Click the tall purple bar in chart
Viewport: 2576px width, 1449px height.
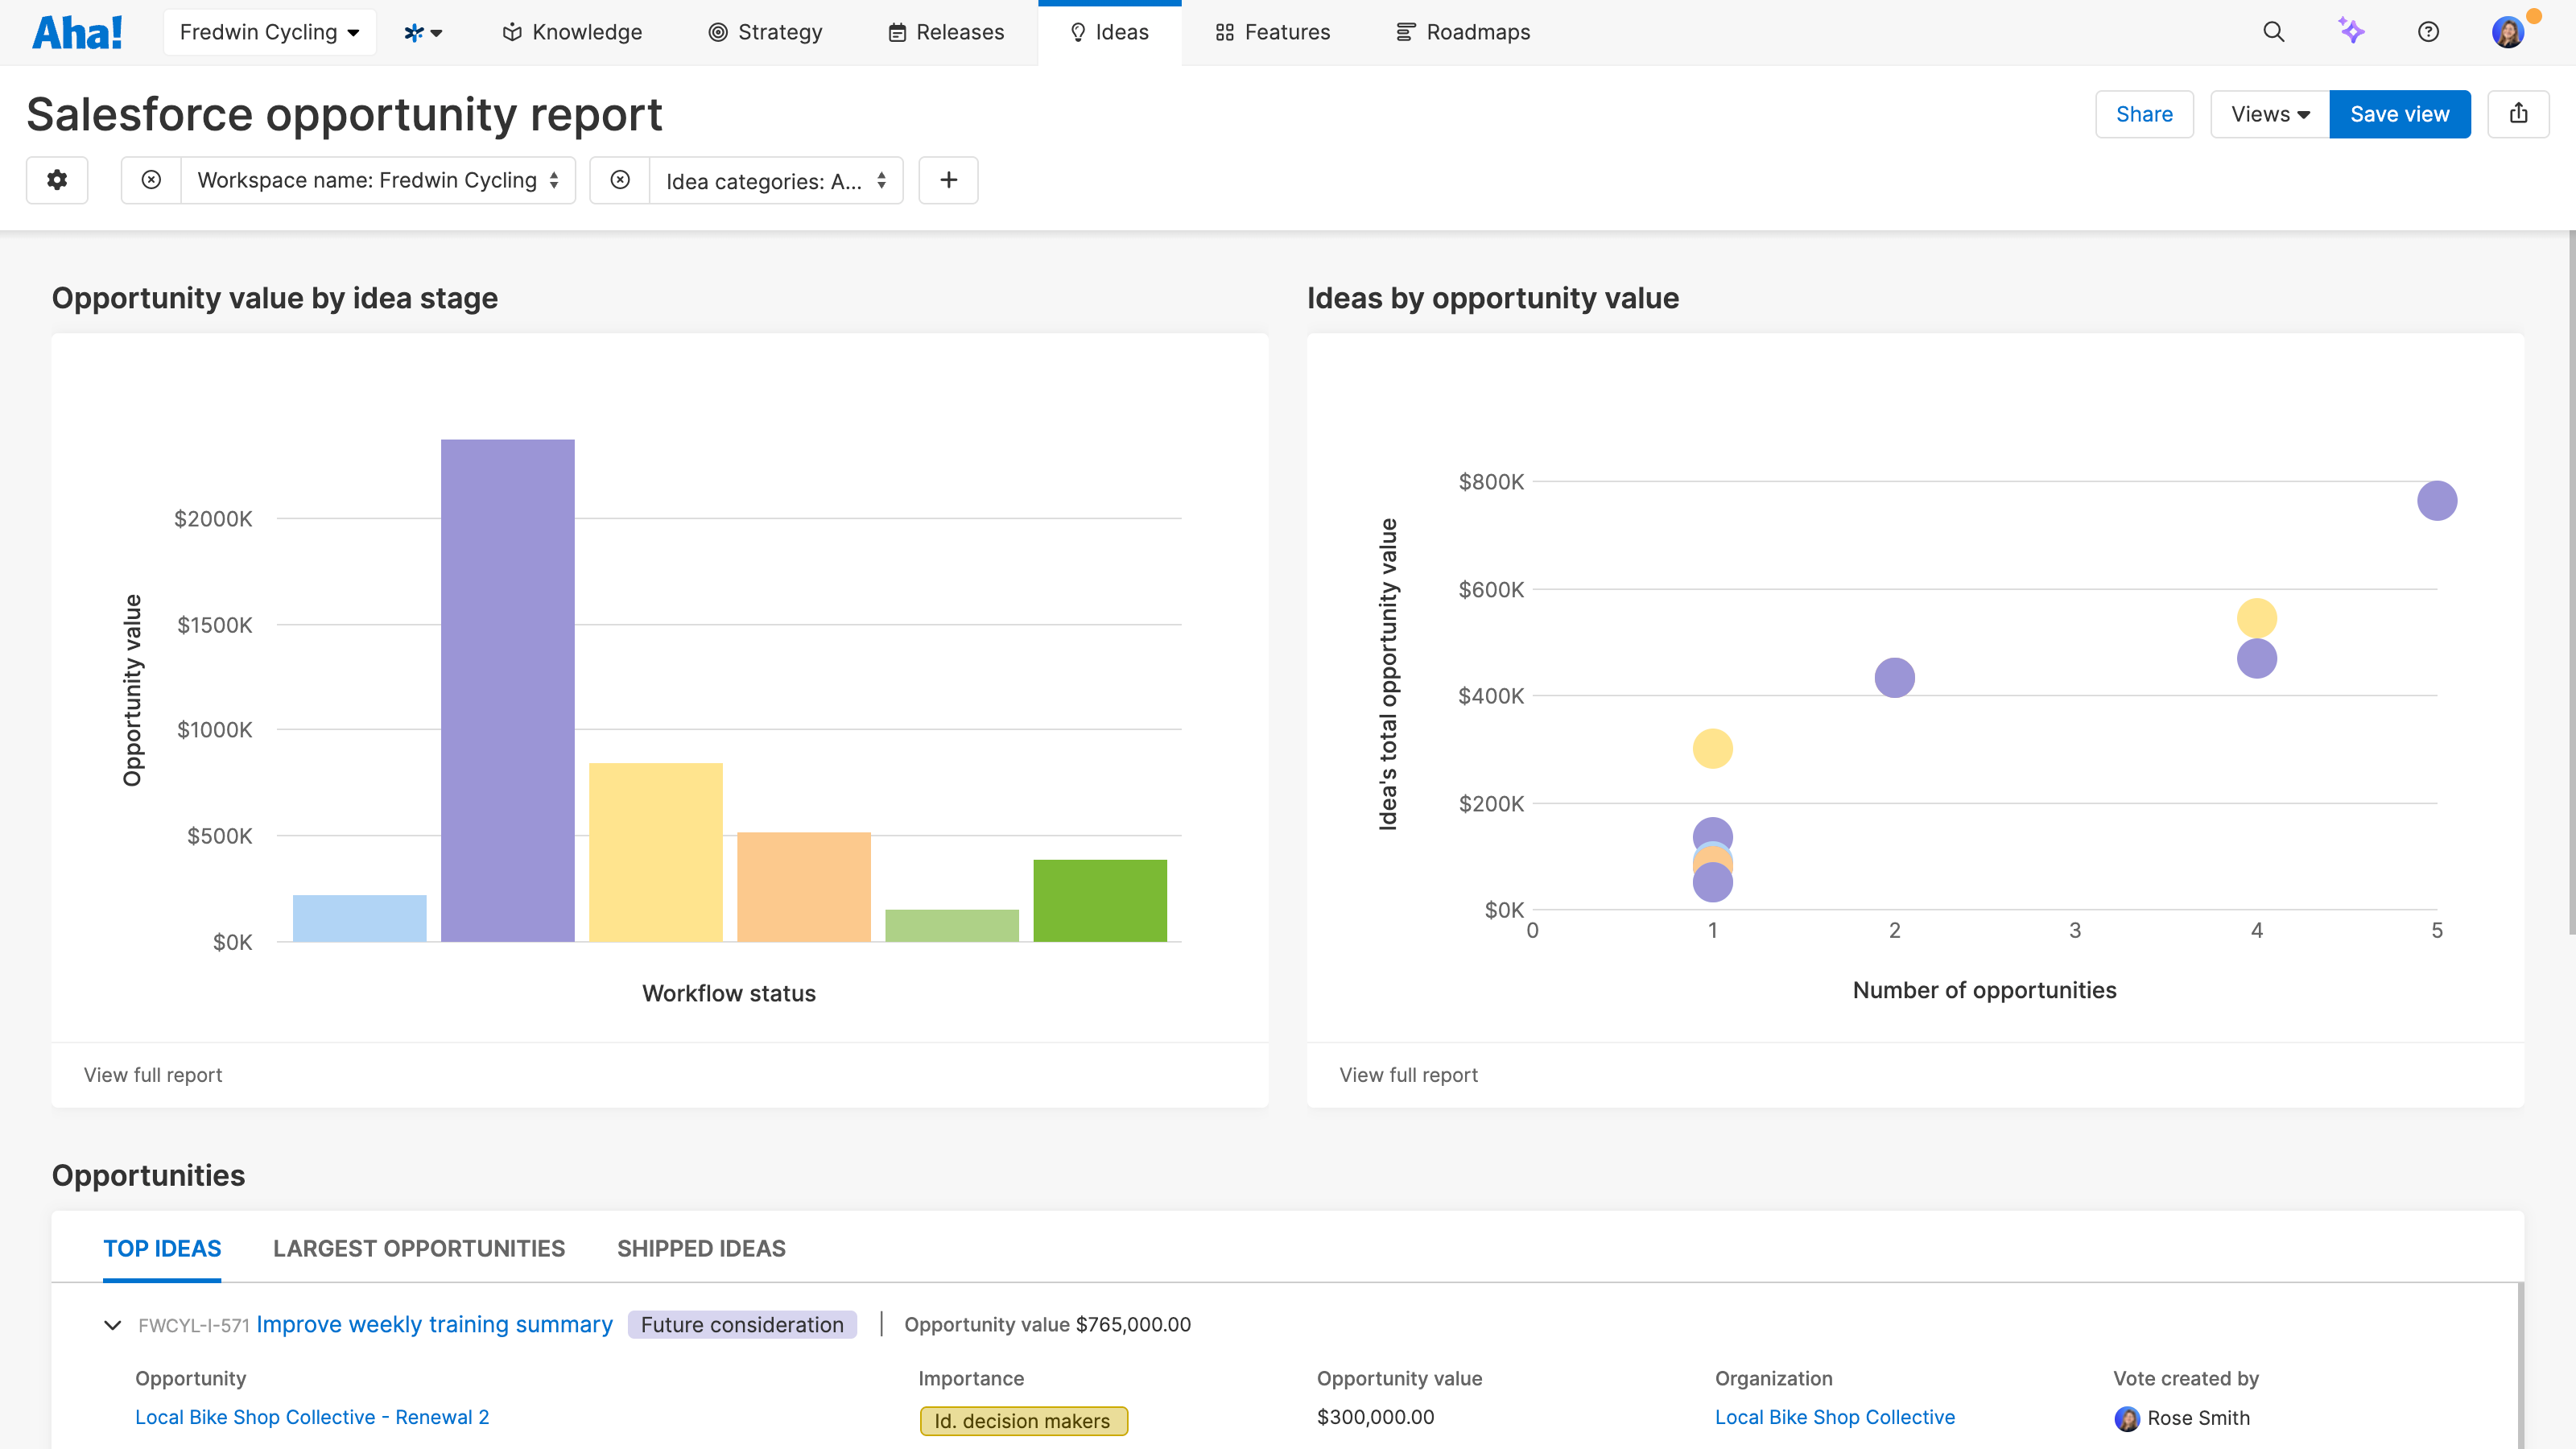pos(507,690)
